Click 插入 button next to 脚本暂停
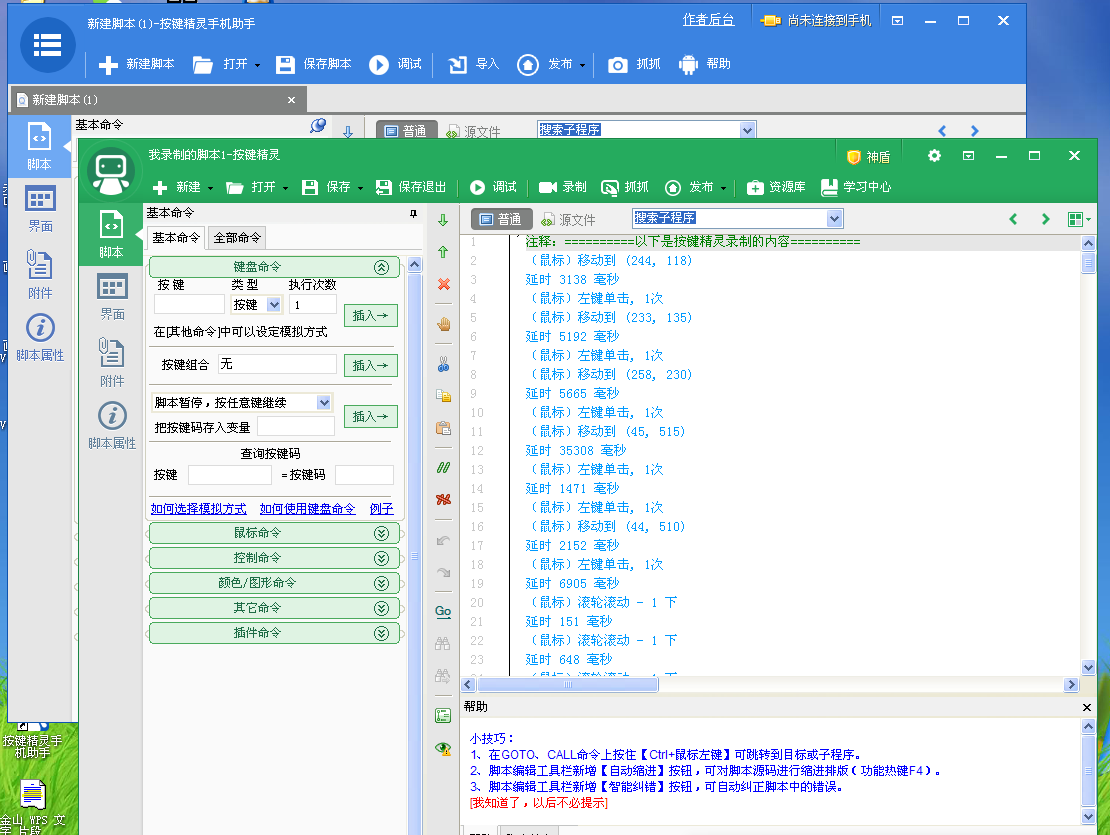The image size is (1110, 835). (371, 416)
